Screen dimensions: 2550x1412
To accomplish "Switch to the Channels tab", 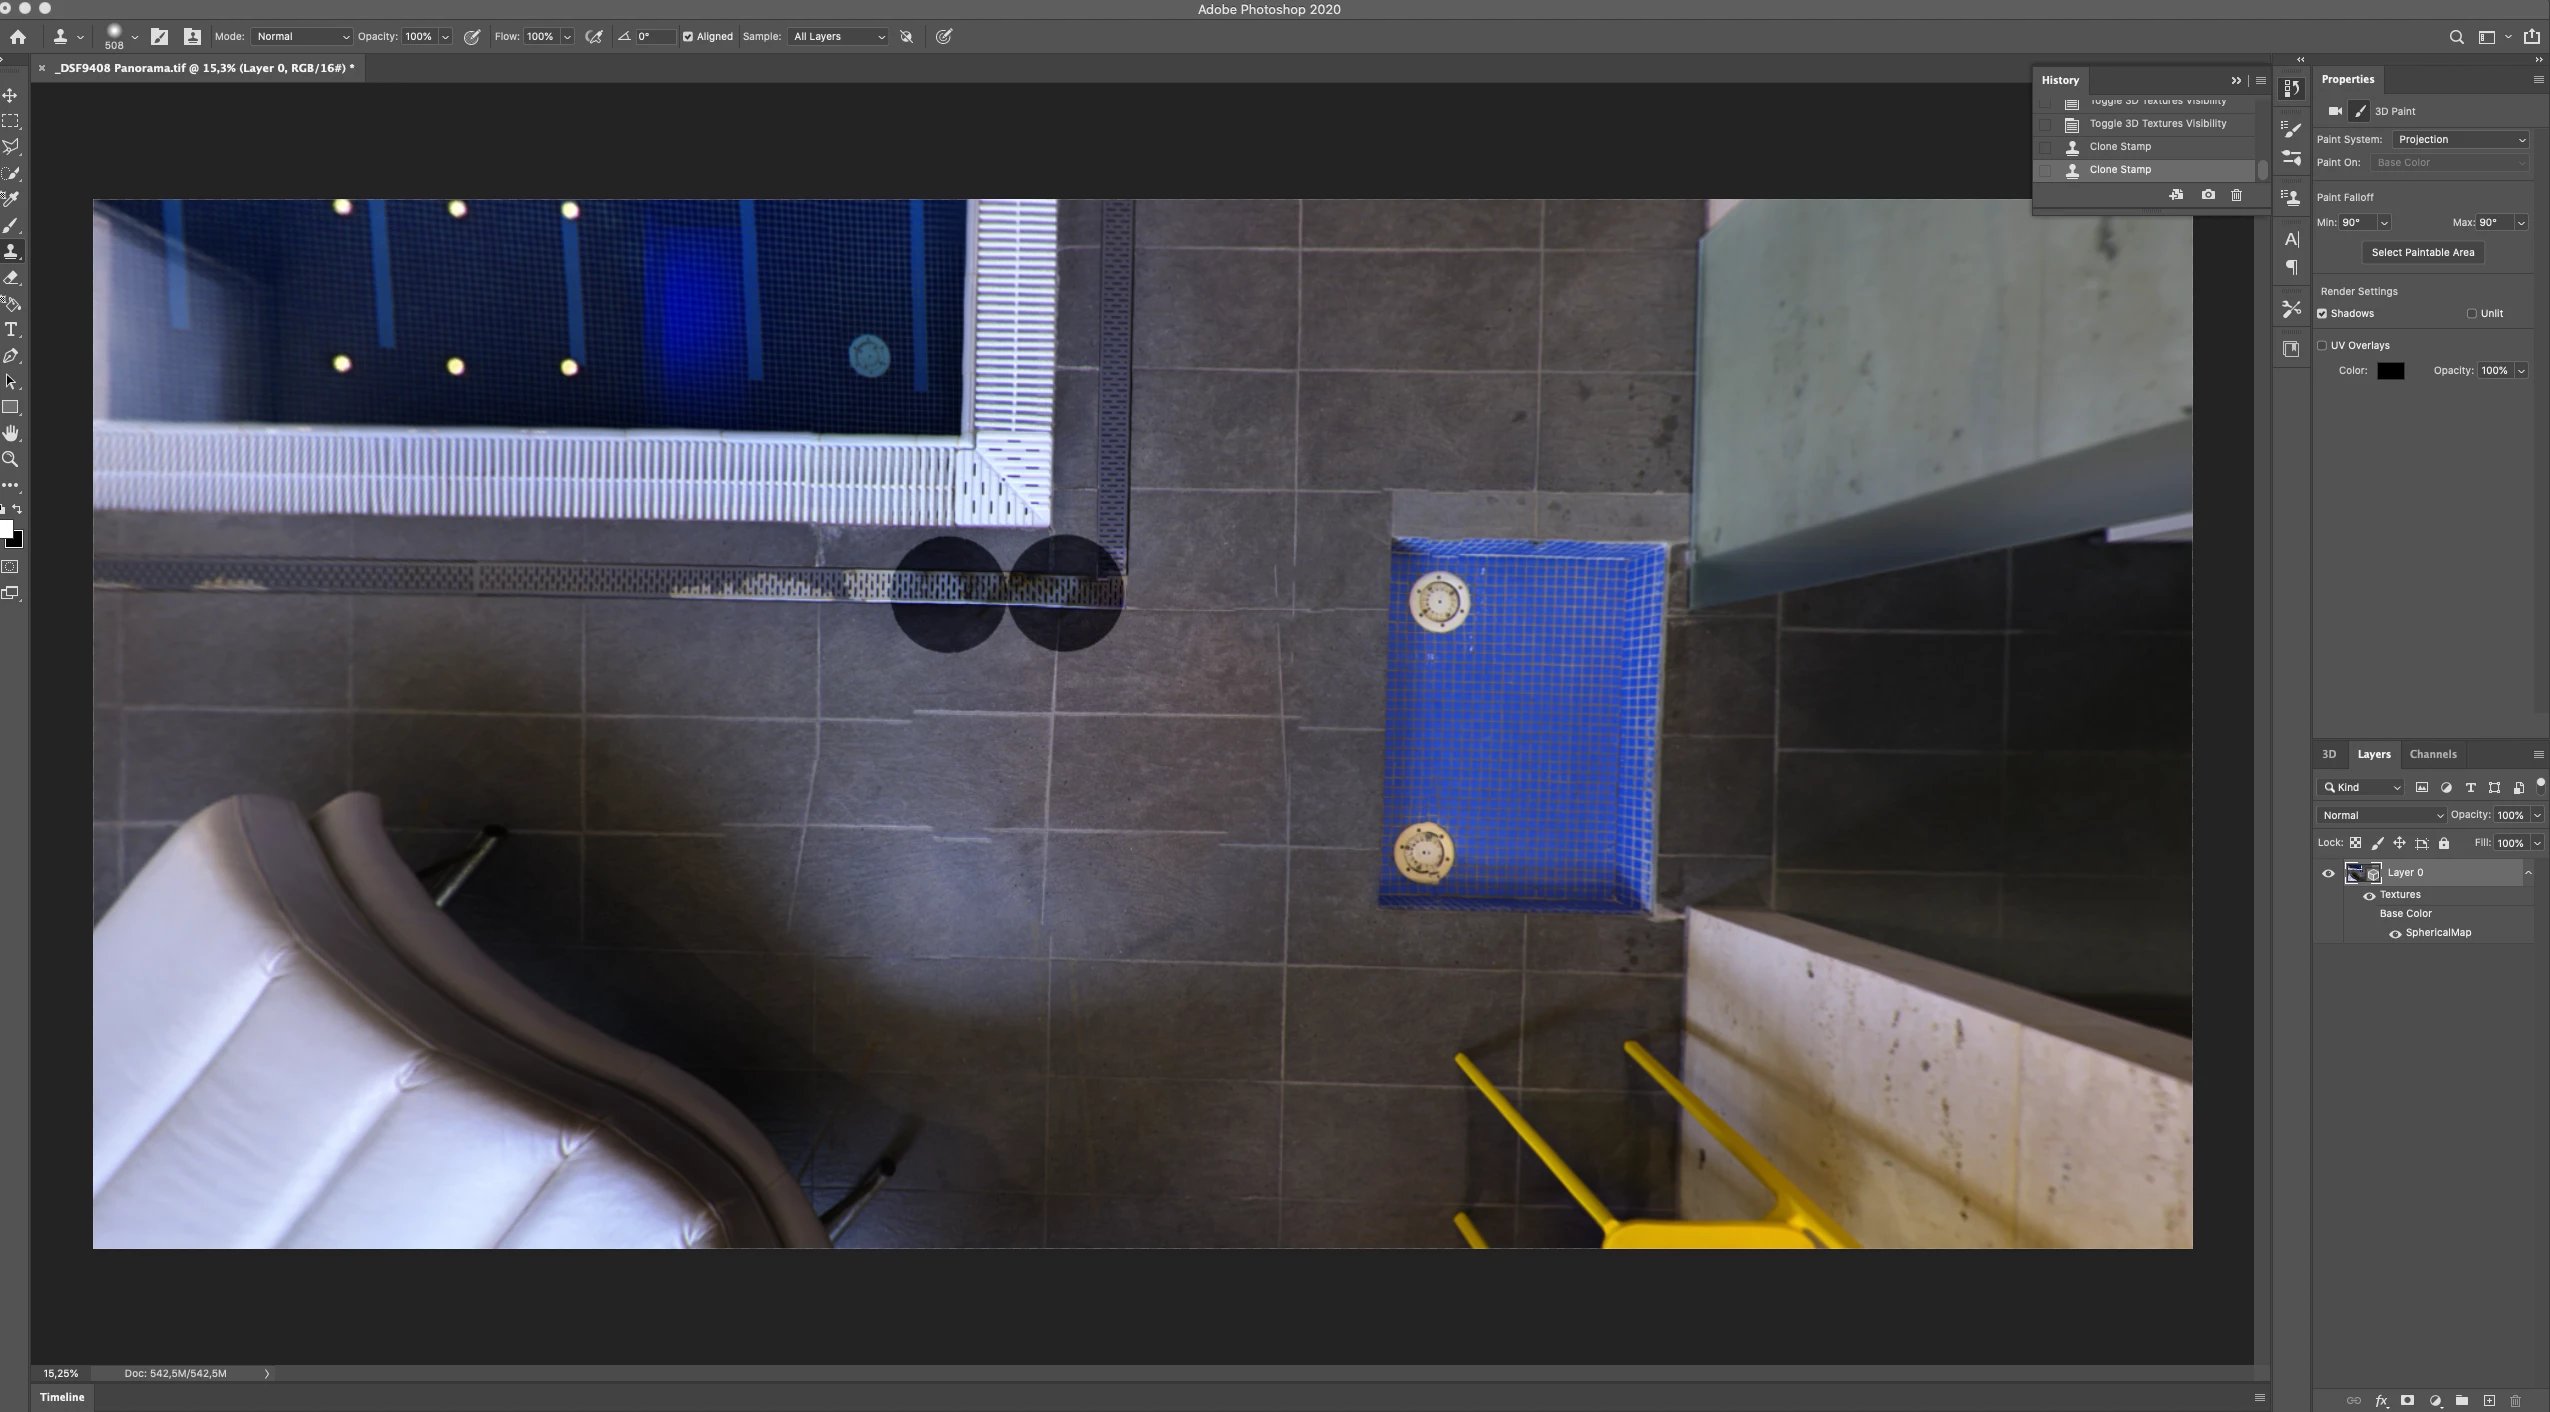I will [x=2432, y=754].
